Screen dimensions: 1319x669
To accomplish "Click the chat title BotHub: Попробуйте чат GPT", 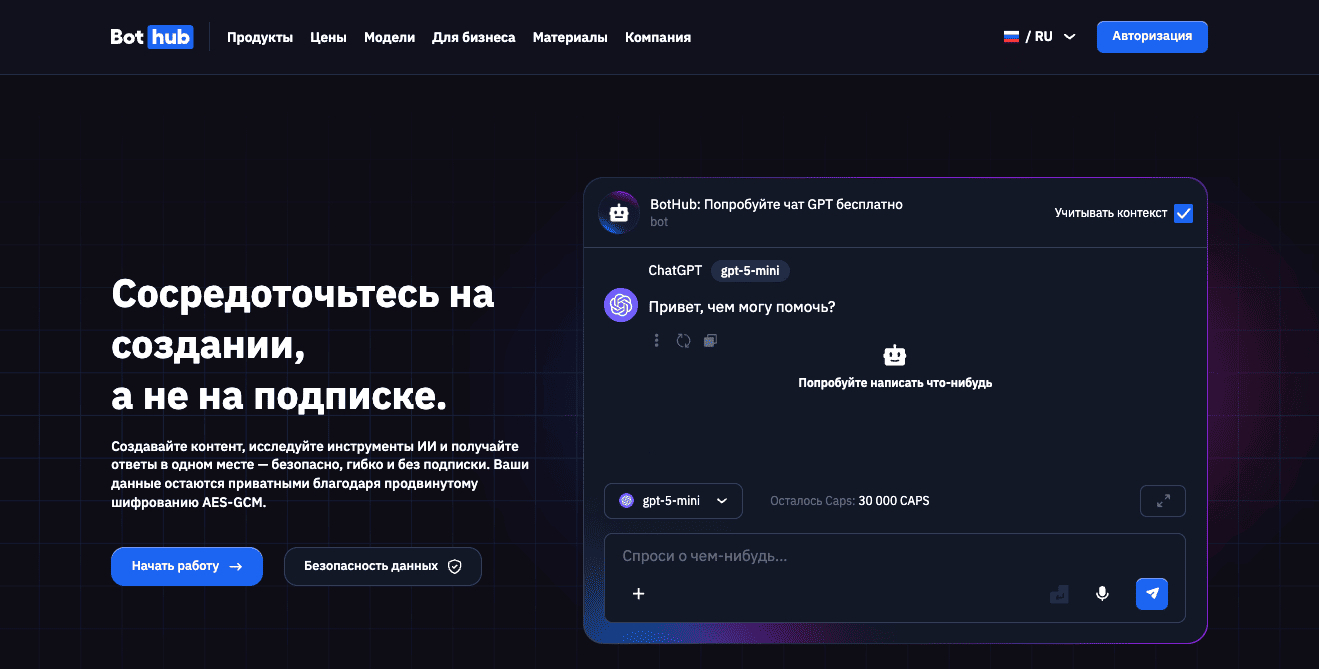I will click(776, 204).
